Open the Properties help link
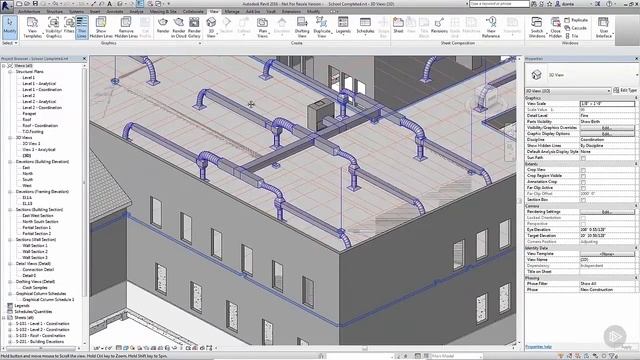The width and height of the screenshot is (640, 360). 538,347
